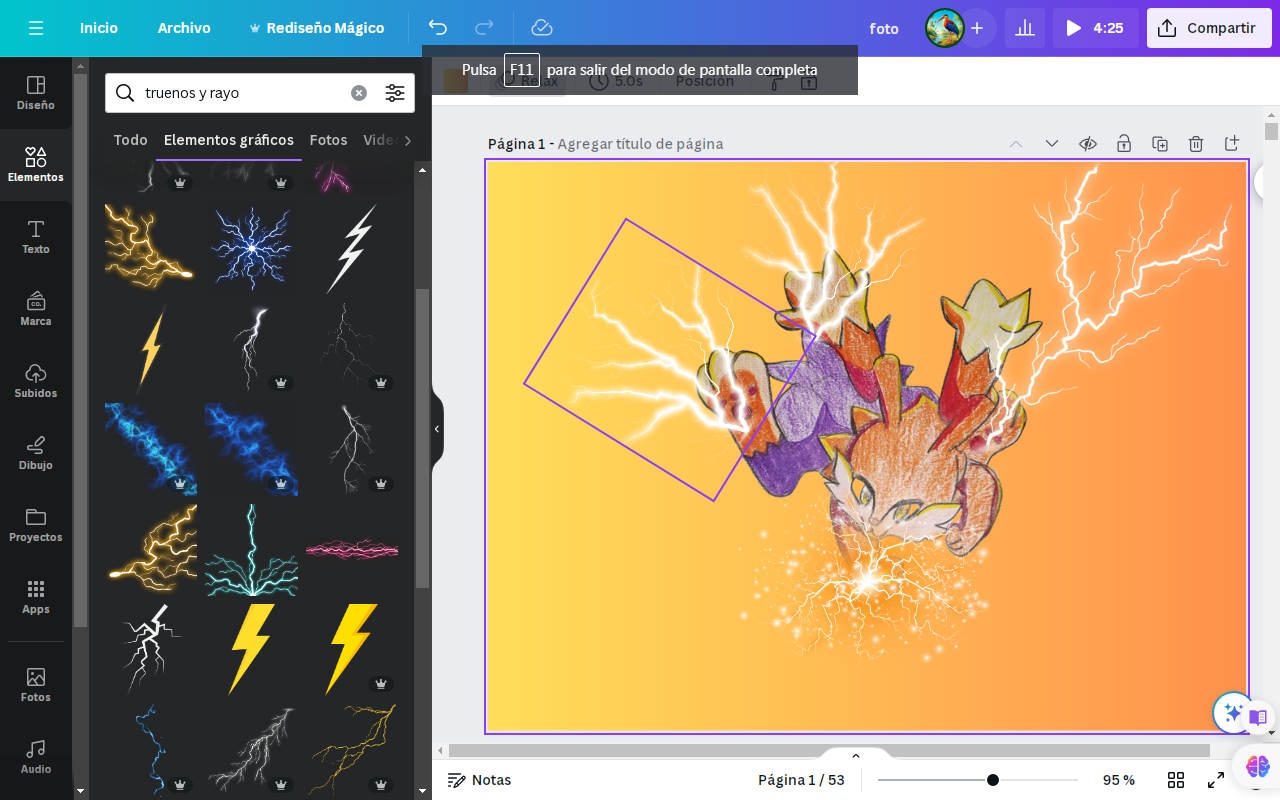Screen dimensions: 1280x800
Task: Enter fullscreen presentation mode
Action: pos(1216,780)
